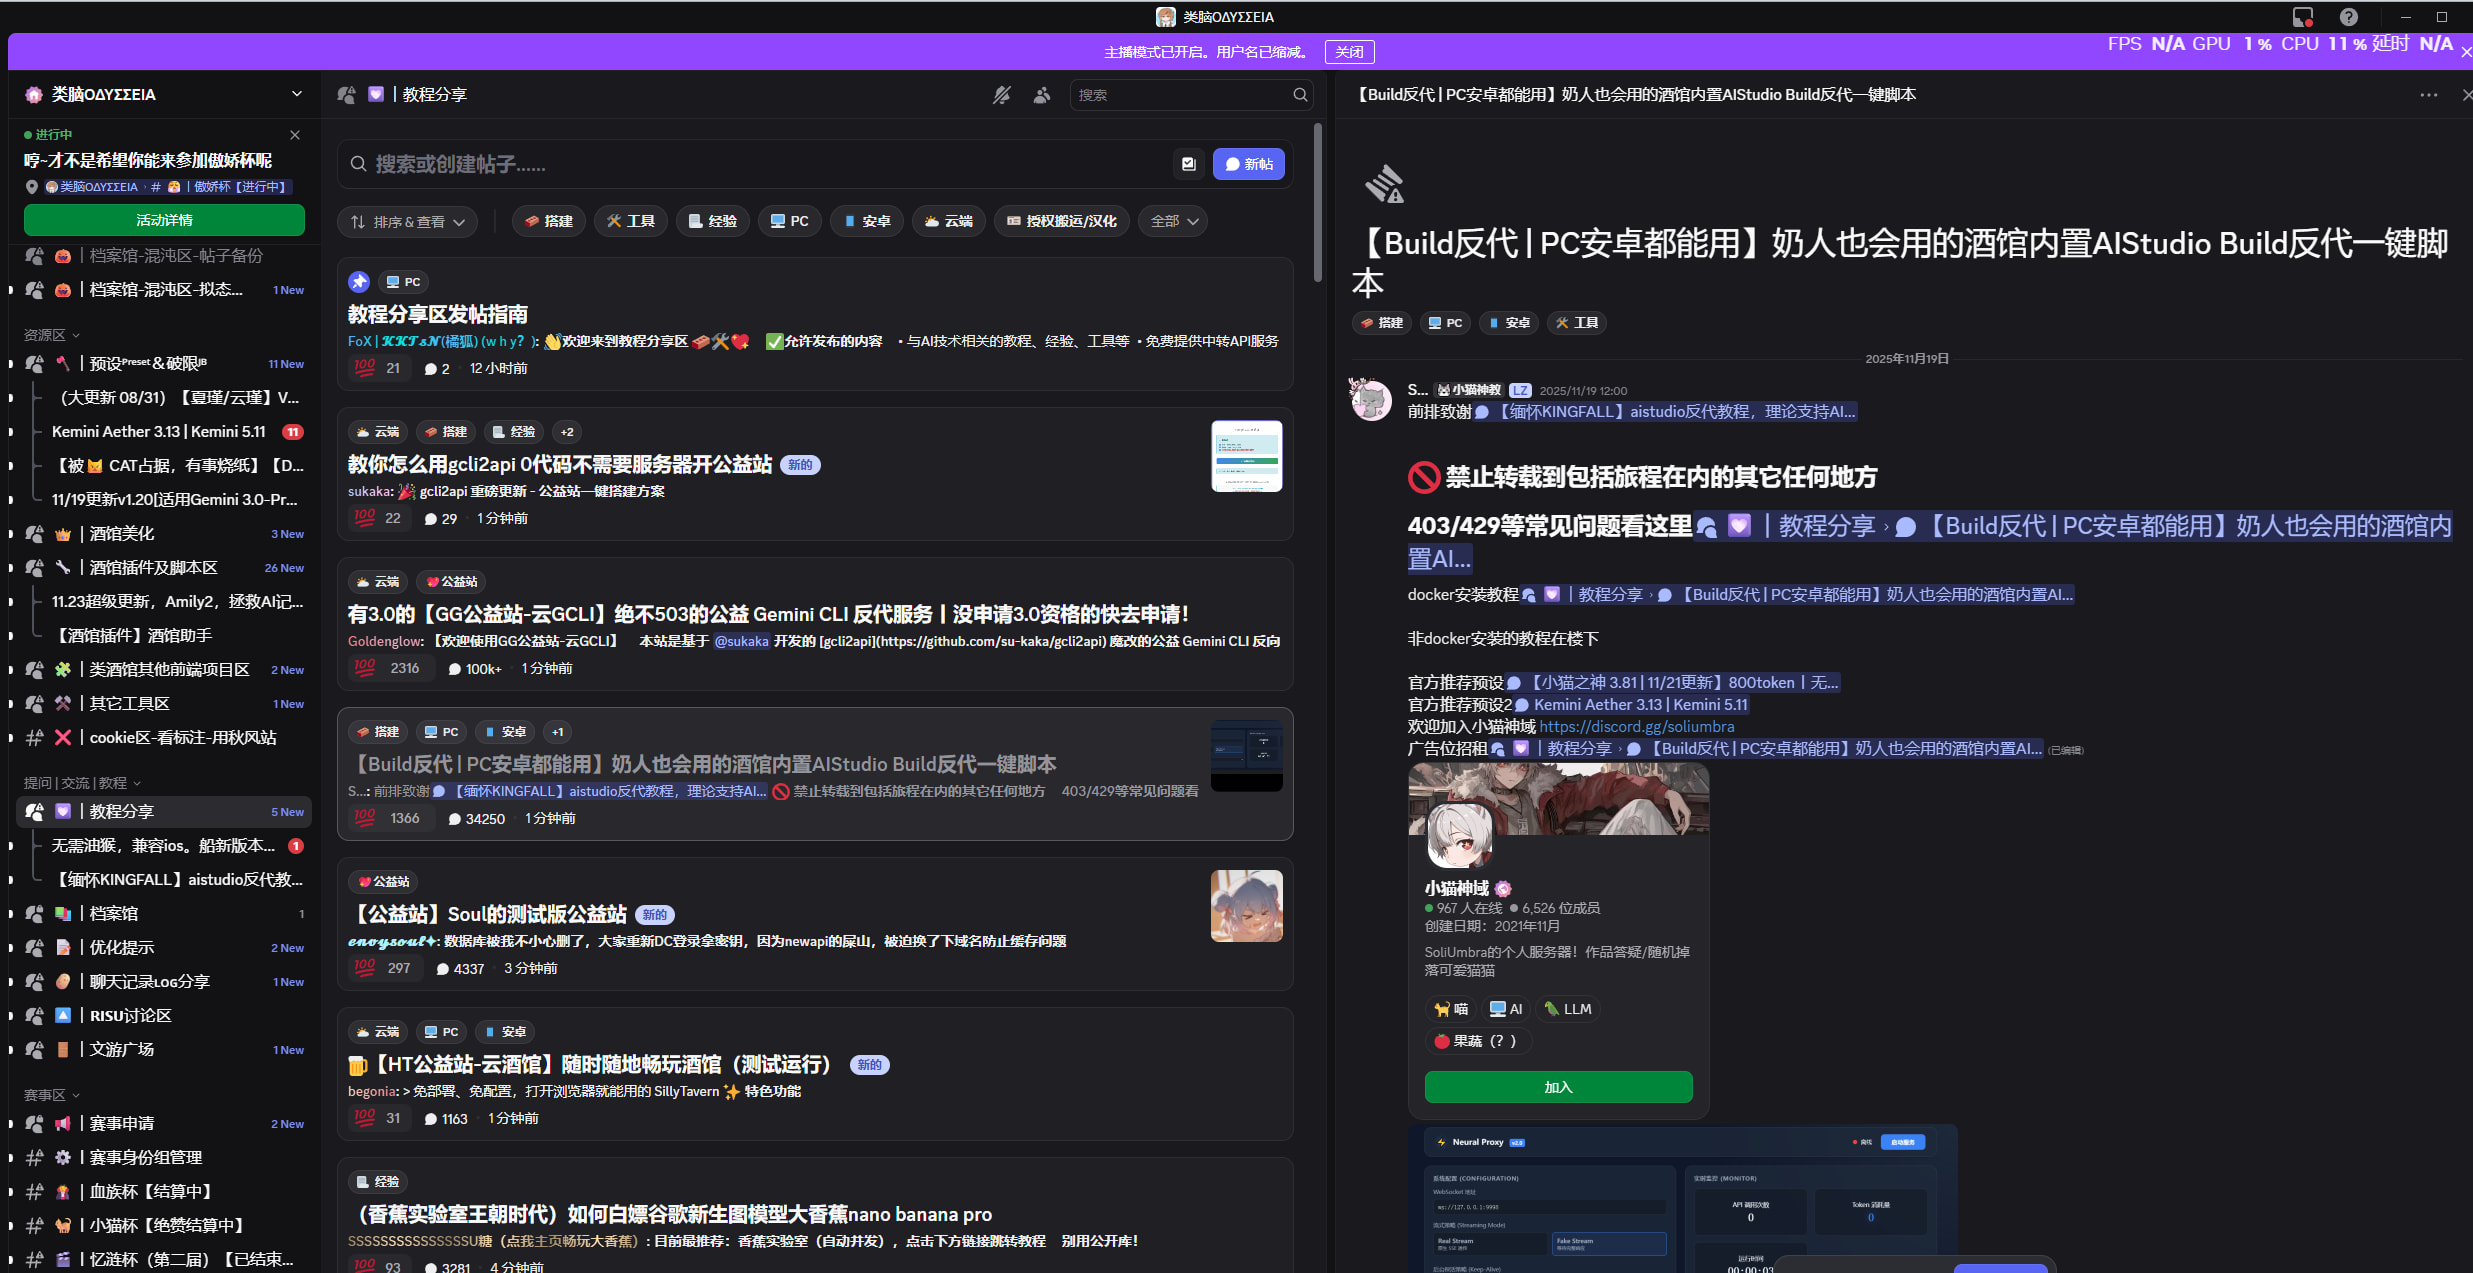Click the green 加入 join server button
The width and height of the screenshot is (2473, 1273).
tap(1557, 1087)
